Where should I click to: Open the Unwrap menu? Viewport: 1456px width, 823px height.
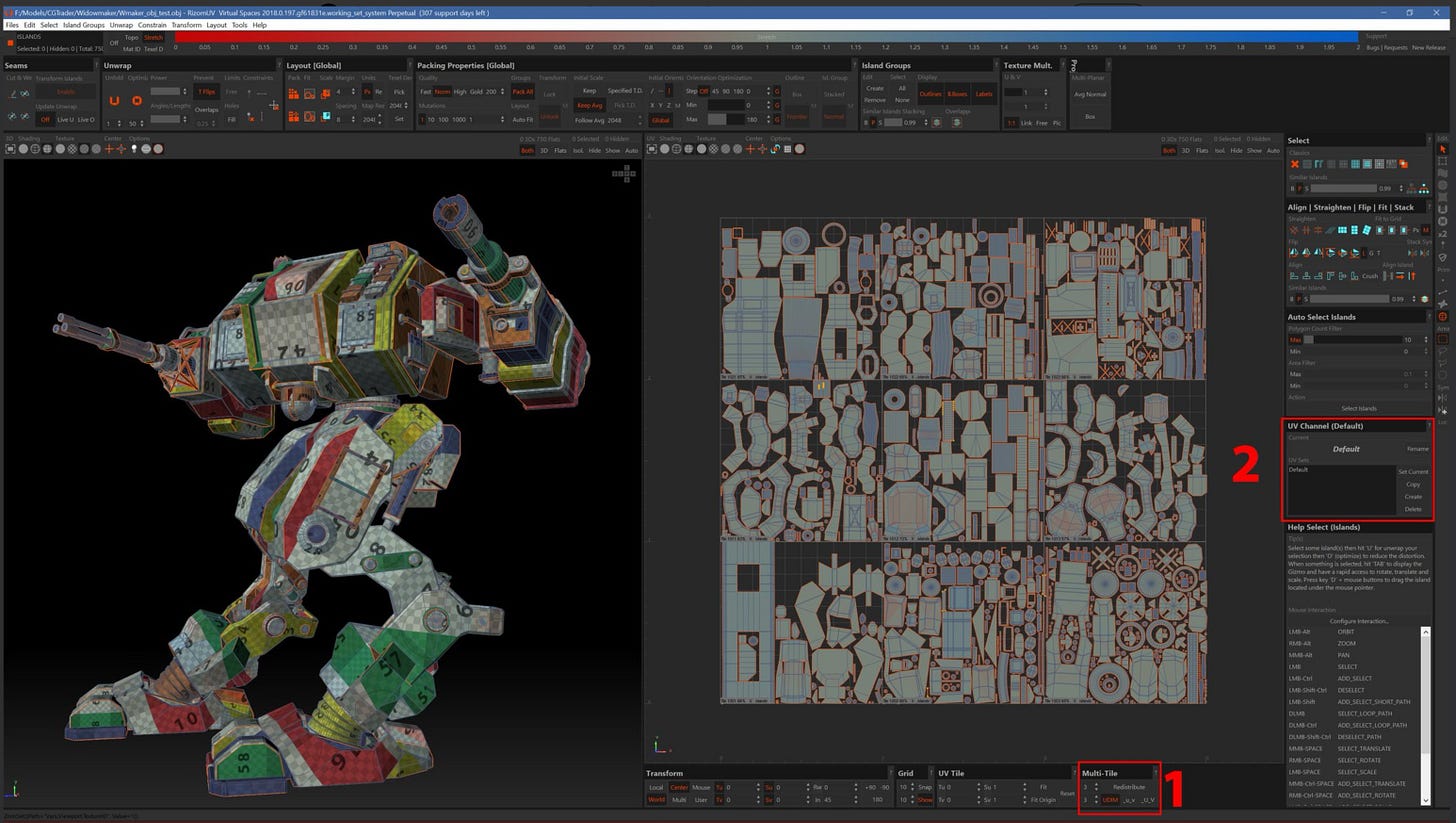(x=121, y=25)
